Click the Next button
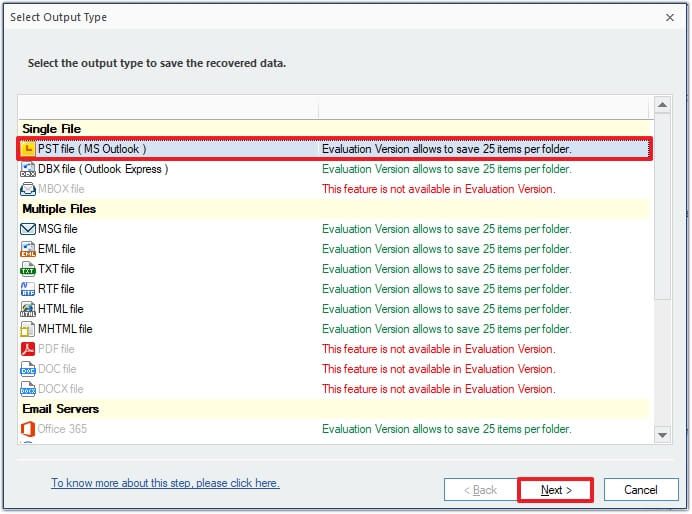692x514 pixels. pyautogui.click(x=556, y=490)
